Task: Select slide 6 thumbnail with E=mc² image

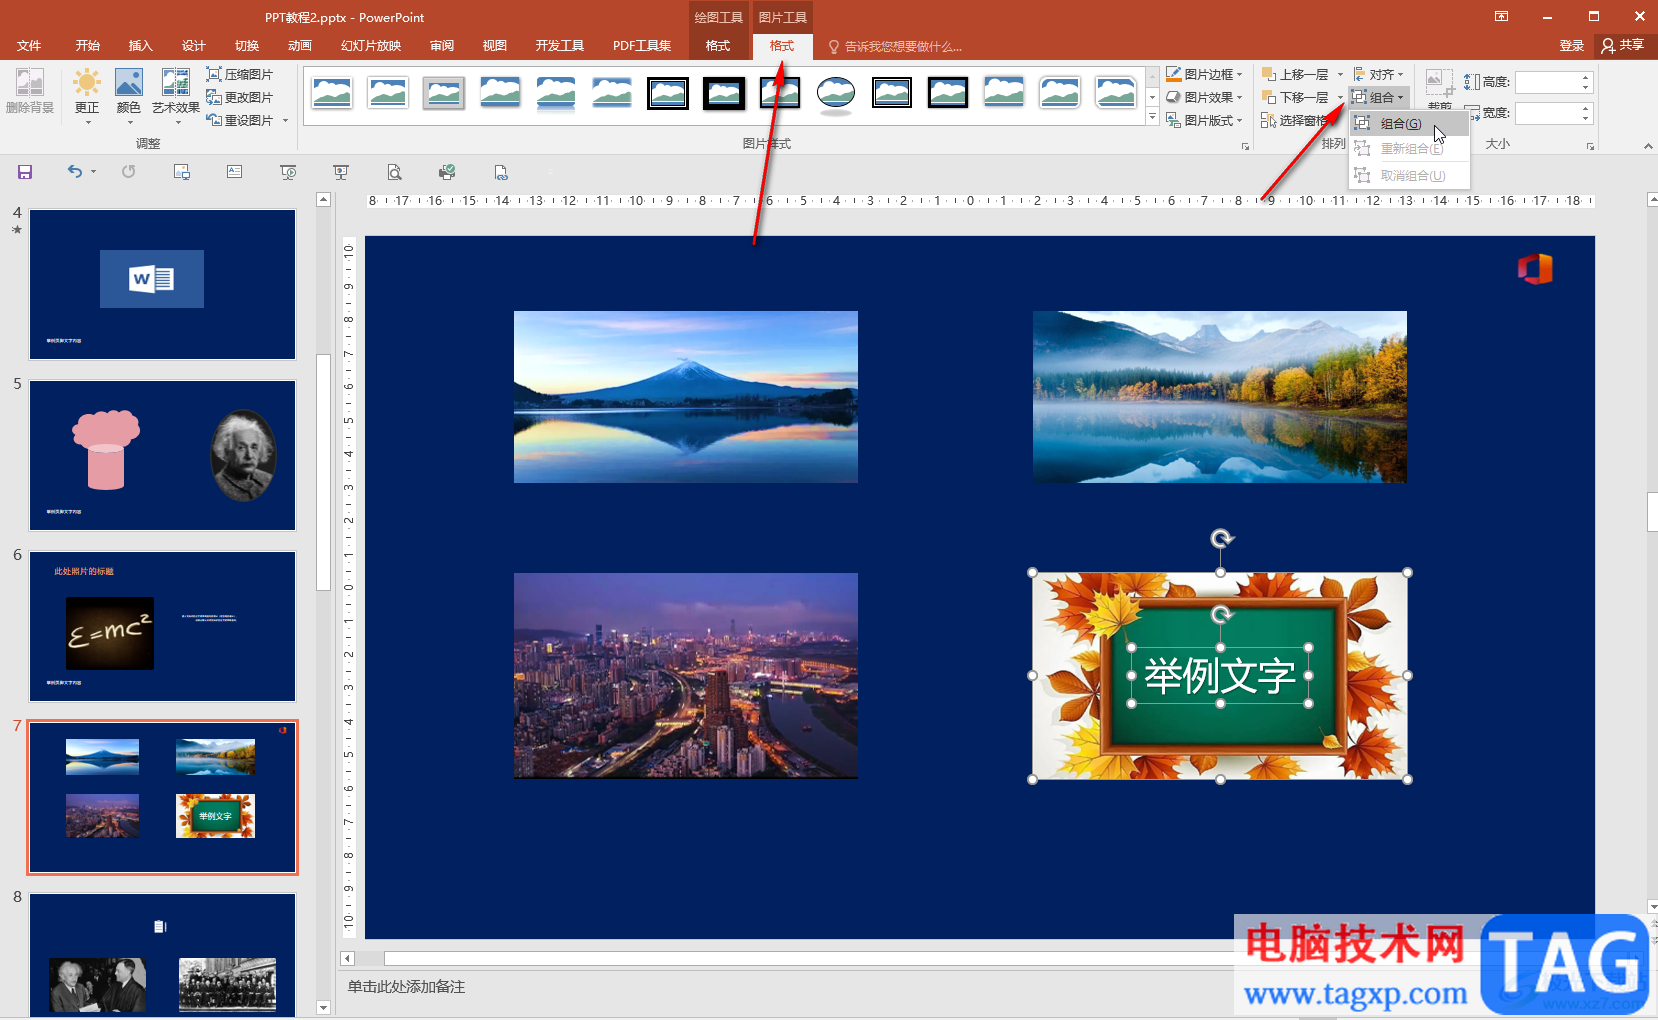Action: coord(162,626)
